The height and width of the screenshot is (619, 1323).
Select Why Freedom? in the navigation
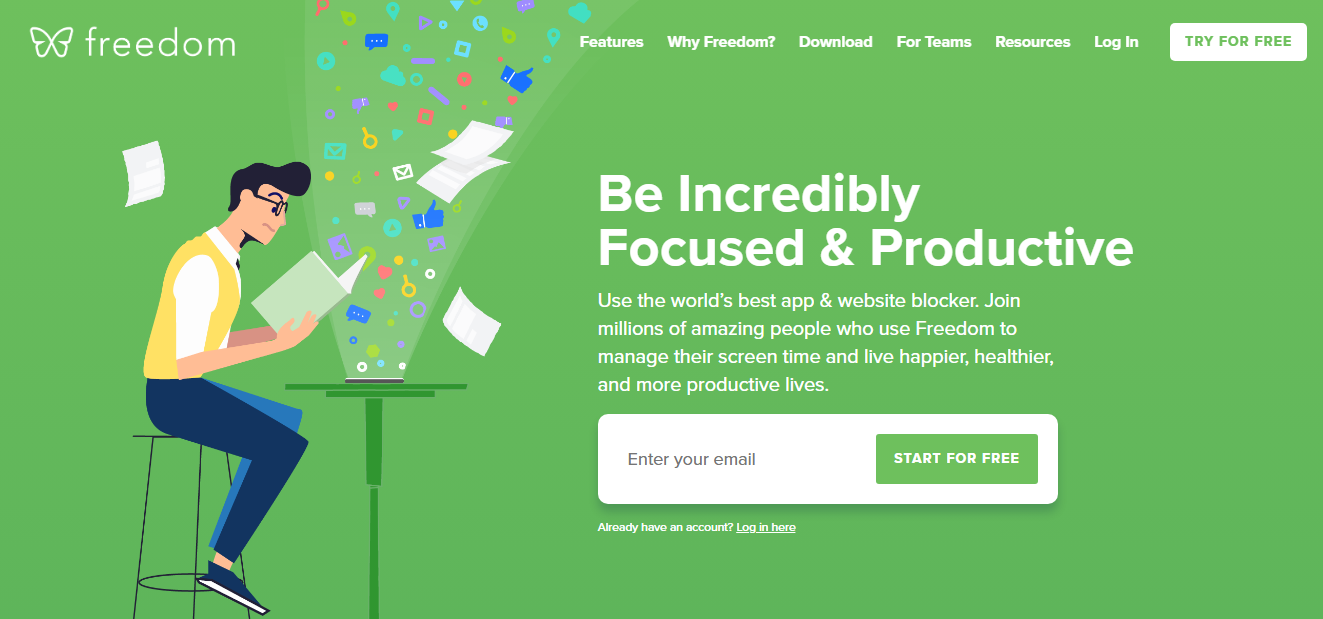(721, 42)
